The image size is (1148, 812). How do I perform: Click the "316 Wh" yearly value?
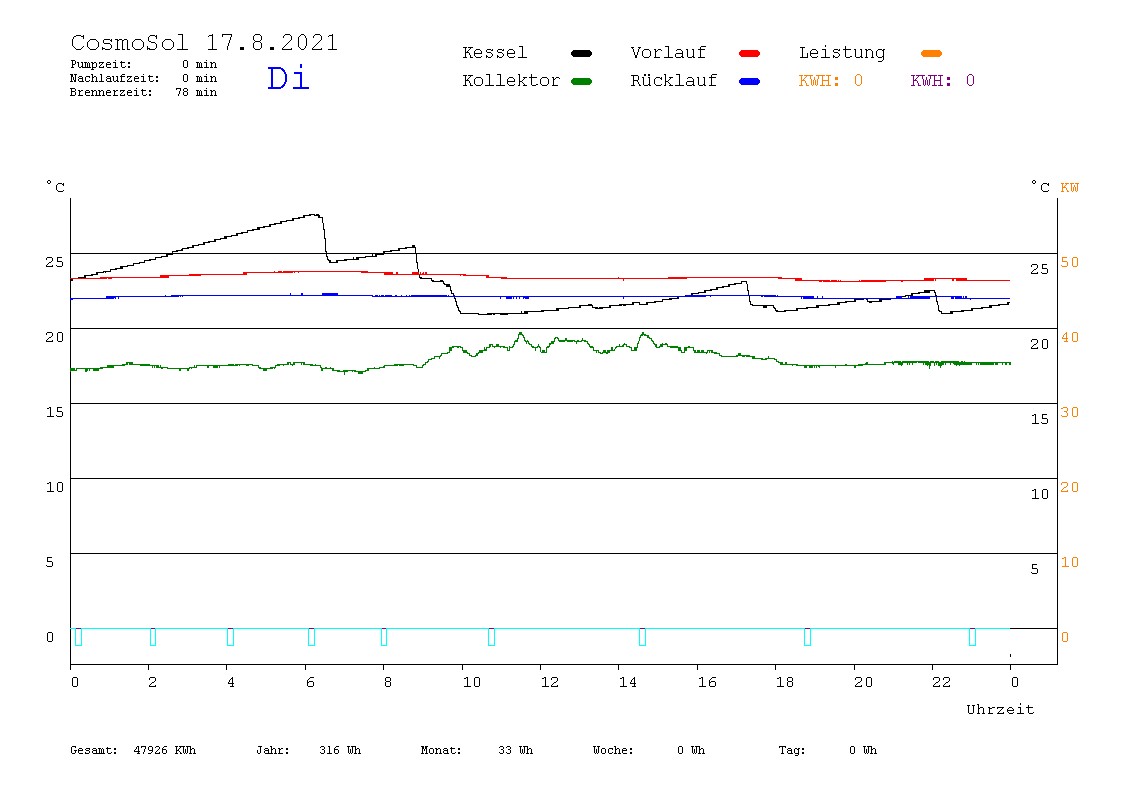pos(340,750)
